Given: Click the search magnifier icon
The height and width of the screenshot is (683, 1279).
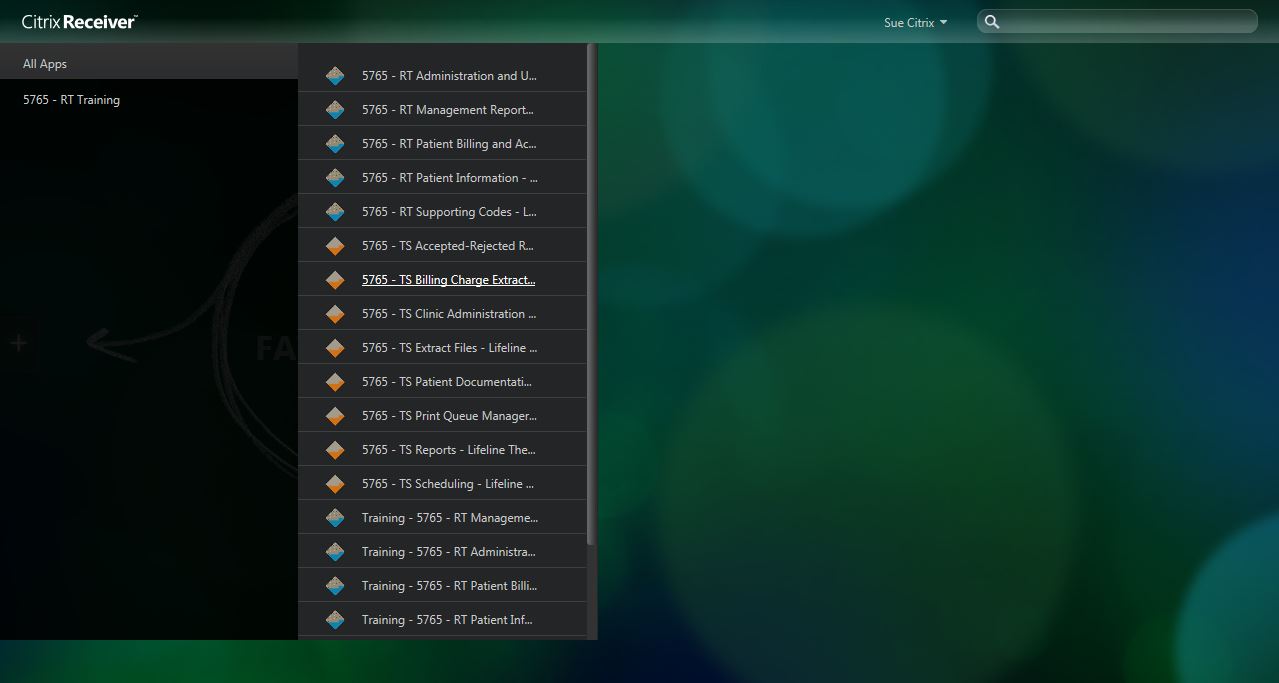Looking at the screenshot, I should tap(992, 22).
